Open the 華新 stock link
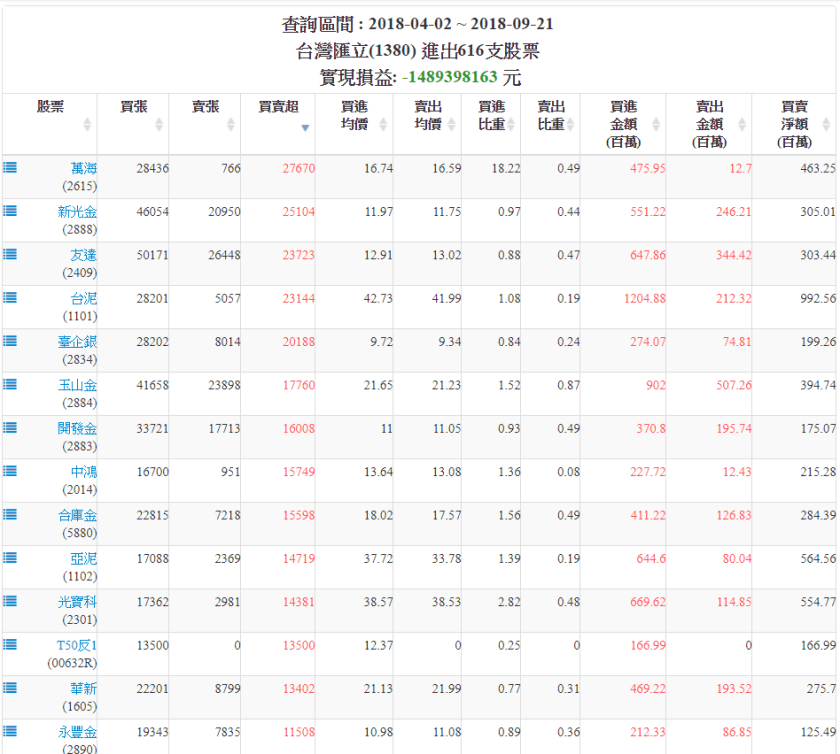The image size is (840, 754). tap(84, 688)
